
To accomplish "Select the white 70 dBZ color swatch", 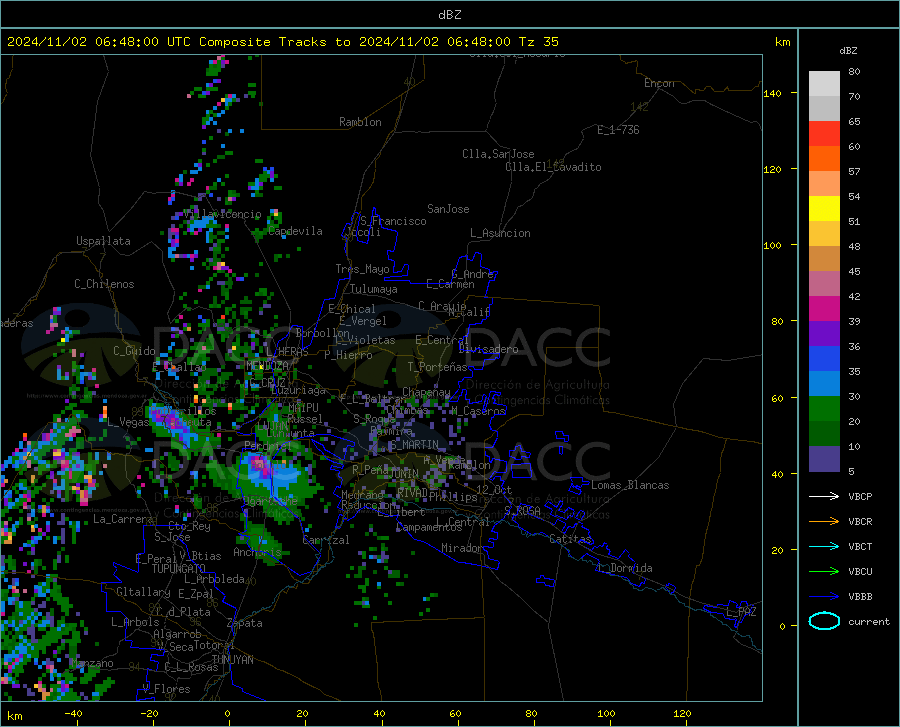I will point(824,84).
